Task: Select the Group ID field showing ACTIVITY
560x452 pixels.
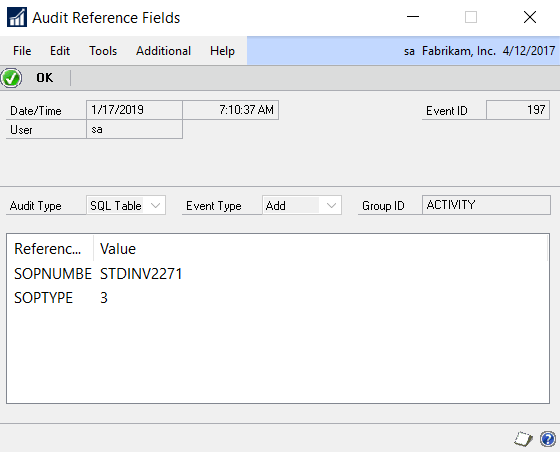Action: 486,205
